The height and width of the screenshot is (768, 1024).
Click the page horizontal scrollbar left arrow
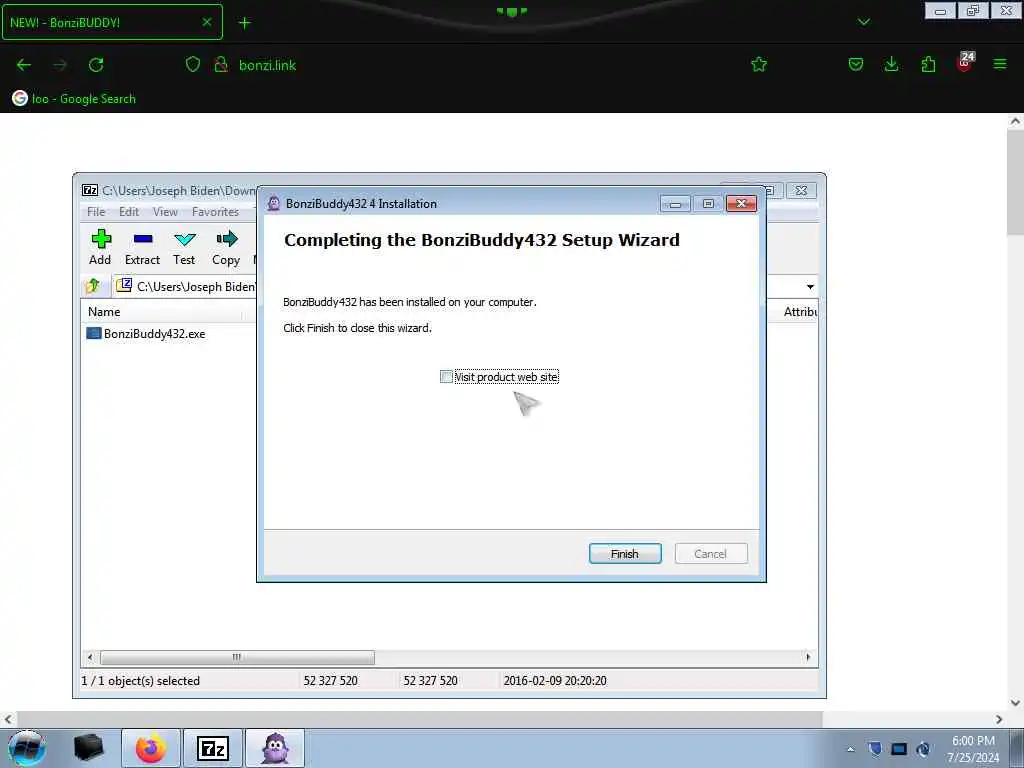coord(8,719)
